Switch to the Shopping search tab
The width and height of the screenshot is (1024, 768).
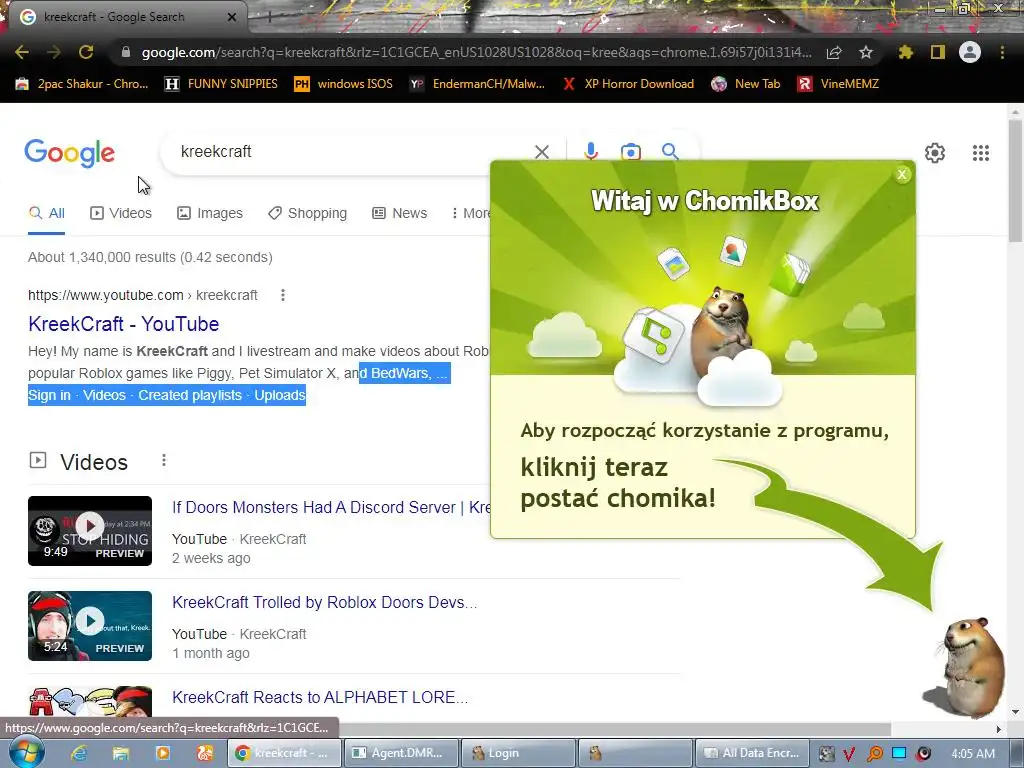[x=307, y=214]
